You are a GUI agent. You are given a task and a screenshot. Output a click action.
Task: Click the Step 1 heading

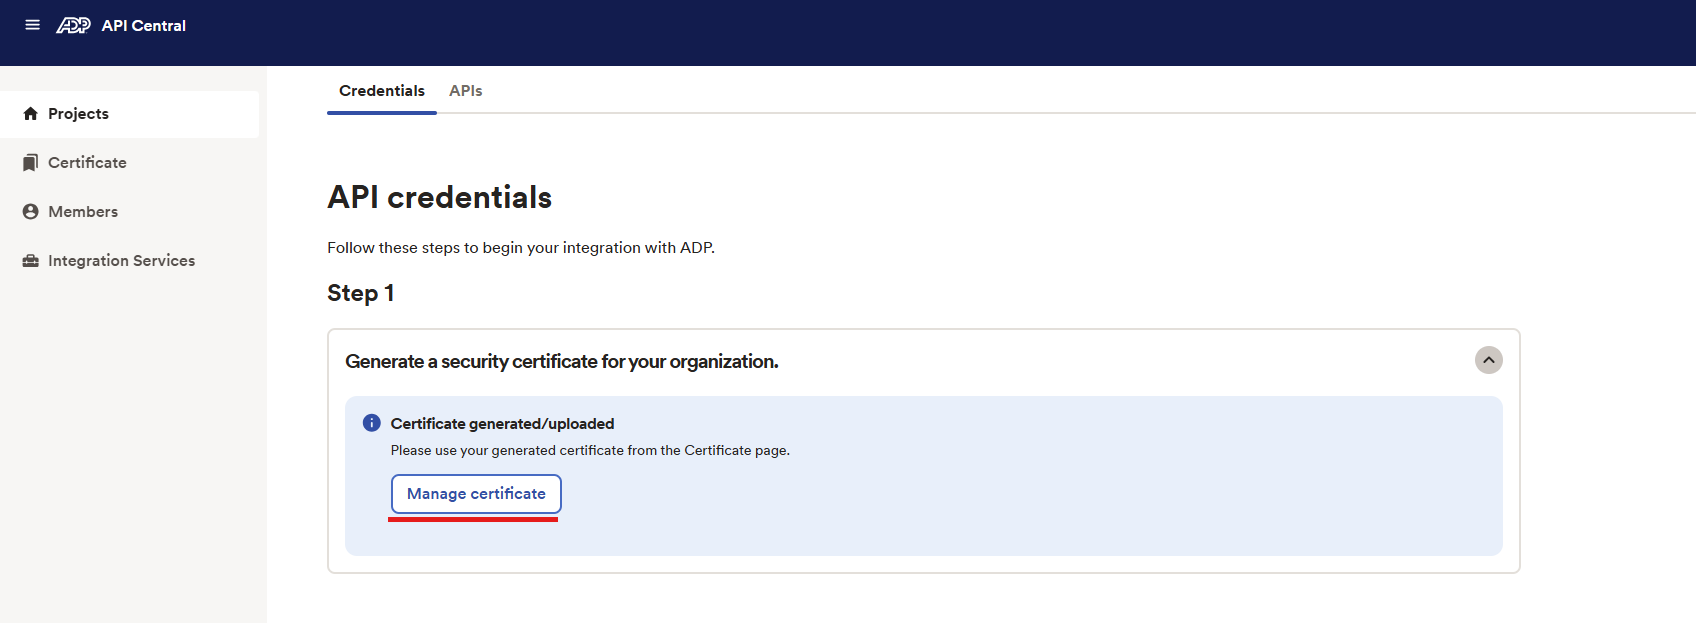(x=360, y=293)
